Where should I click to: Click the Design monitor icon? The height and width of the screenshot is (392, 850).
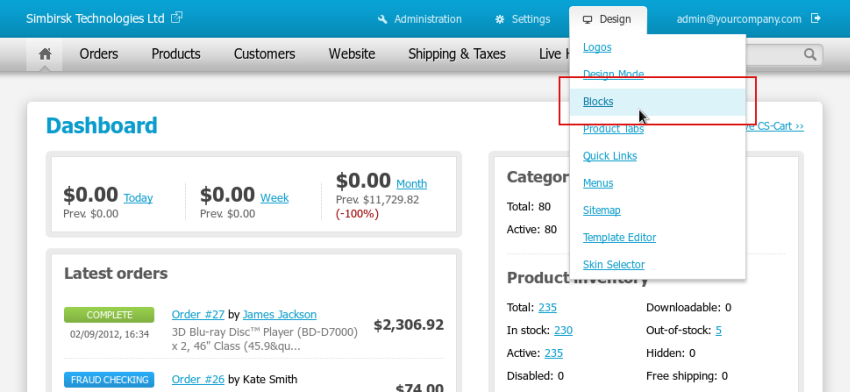pyautogui.click(x=587, y=20)
